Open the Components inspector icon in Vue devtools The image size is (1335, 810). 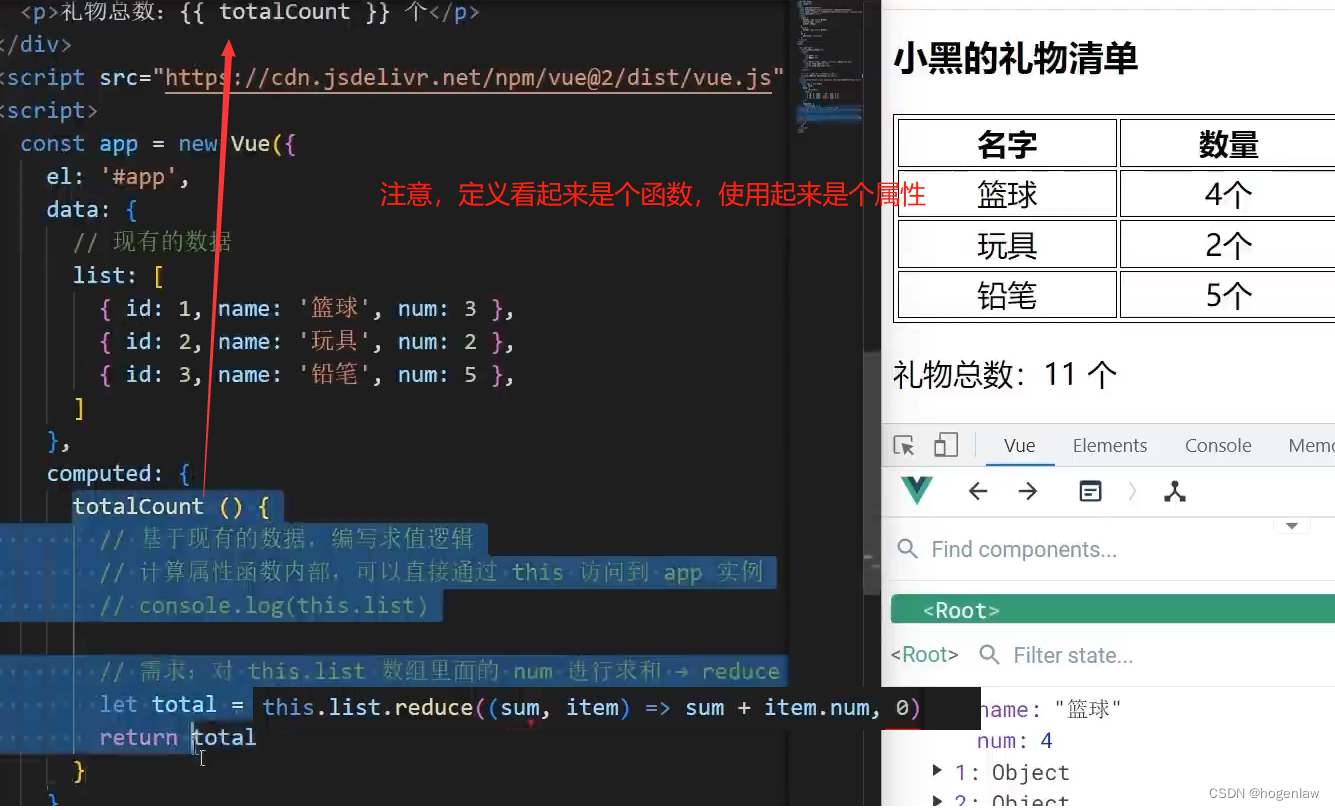[x=1091, y=491]
